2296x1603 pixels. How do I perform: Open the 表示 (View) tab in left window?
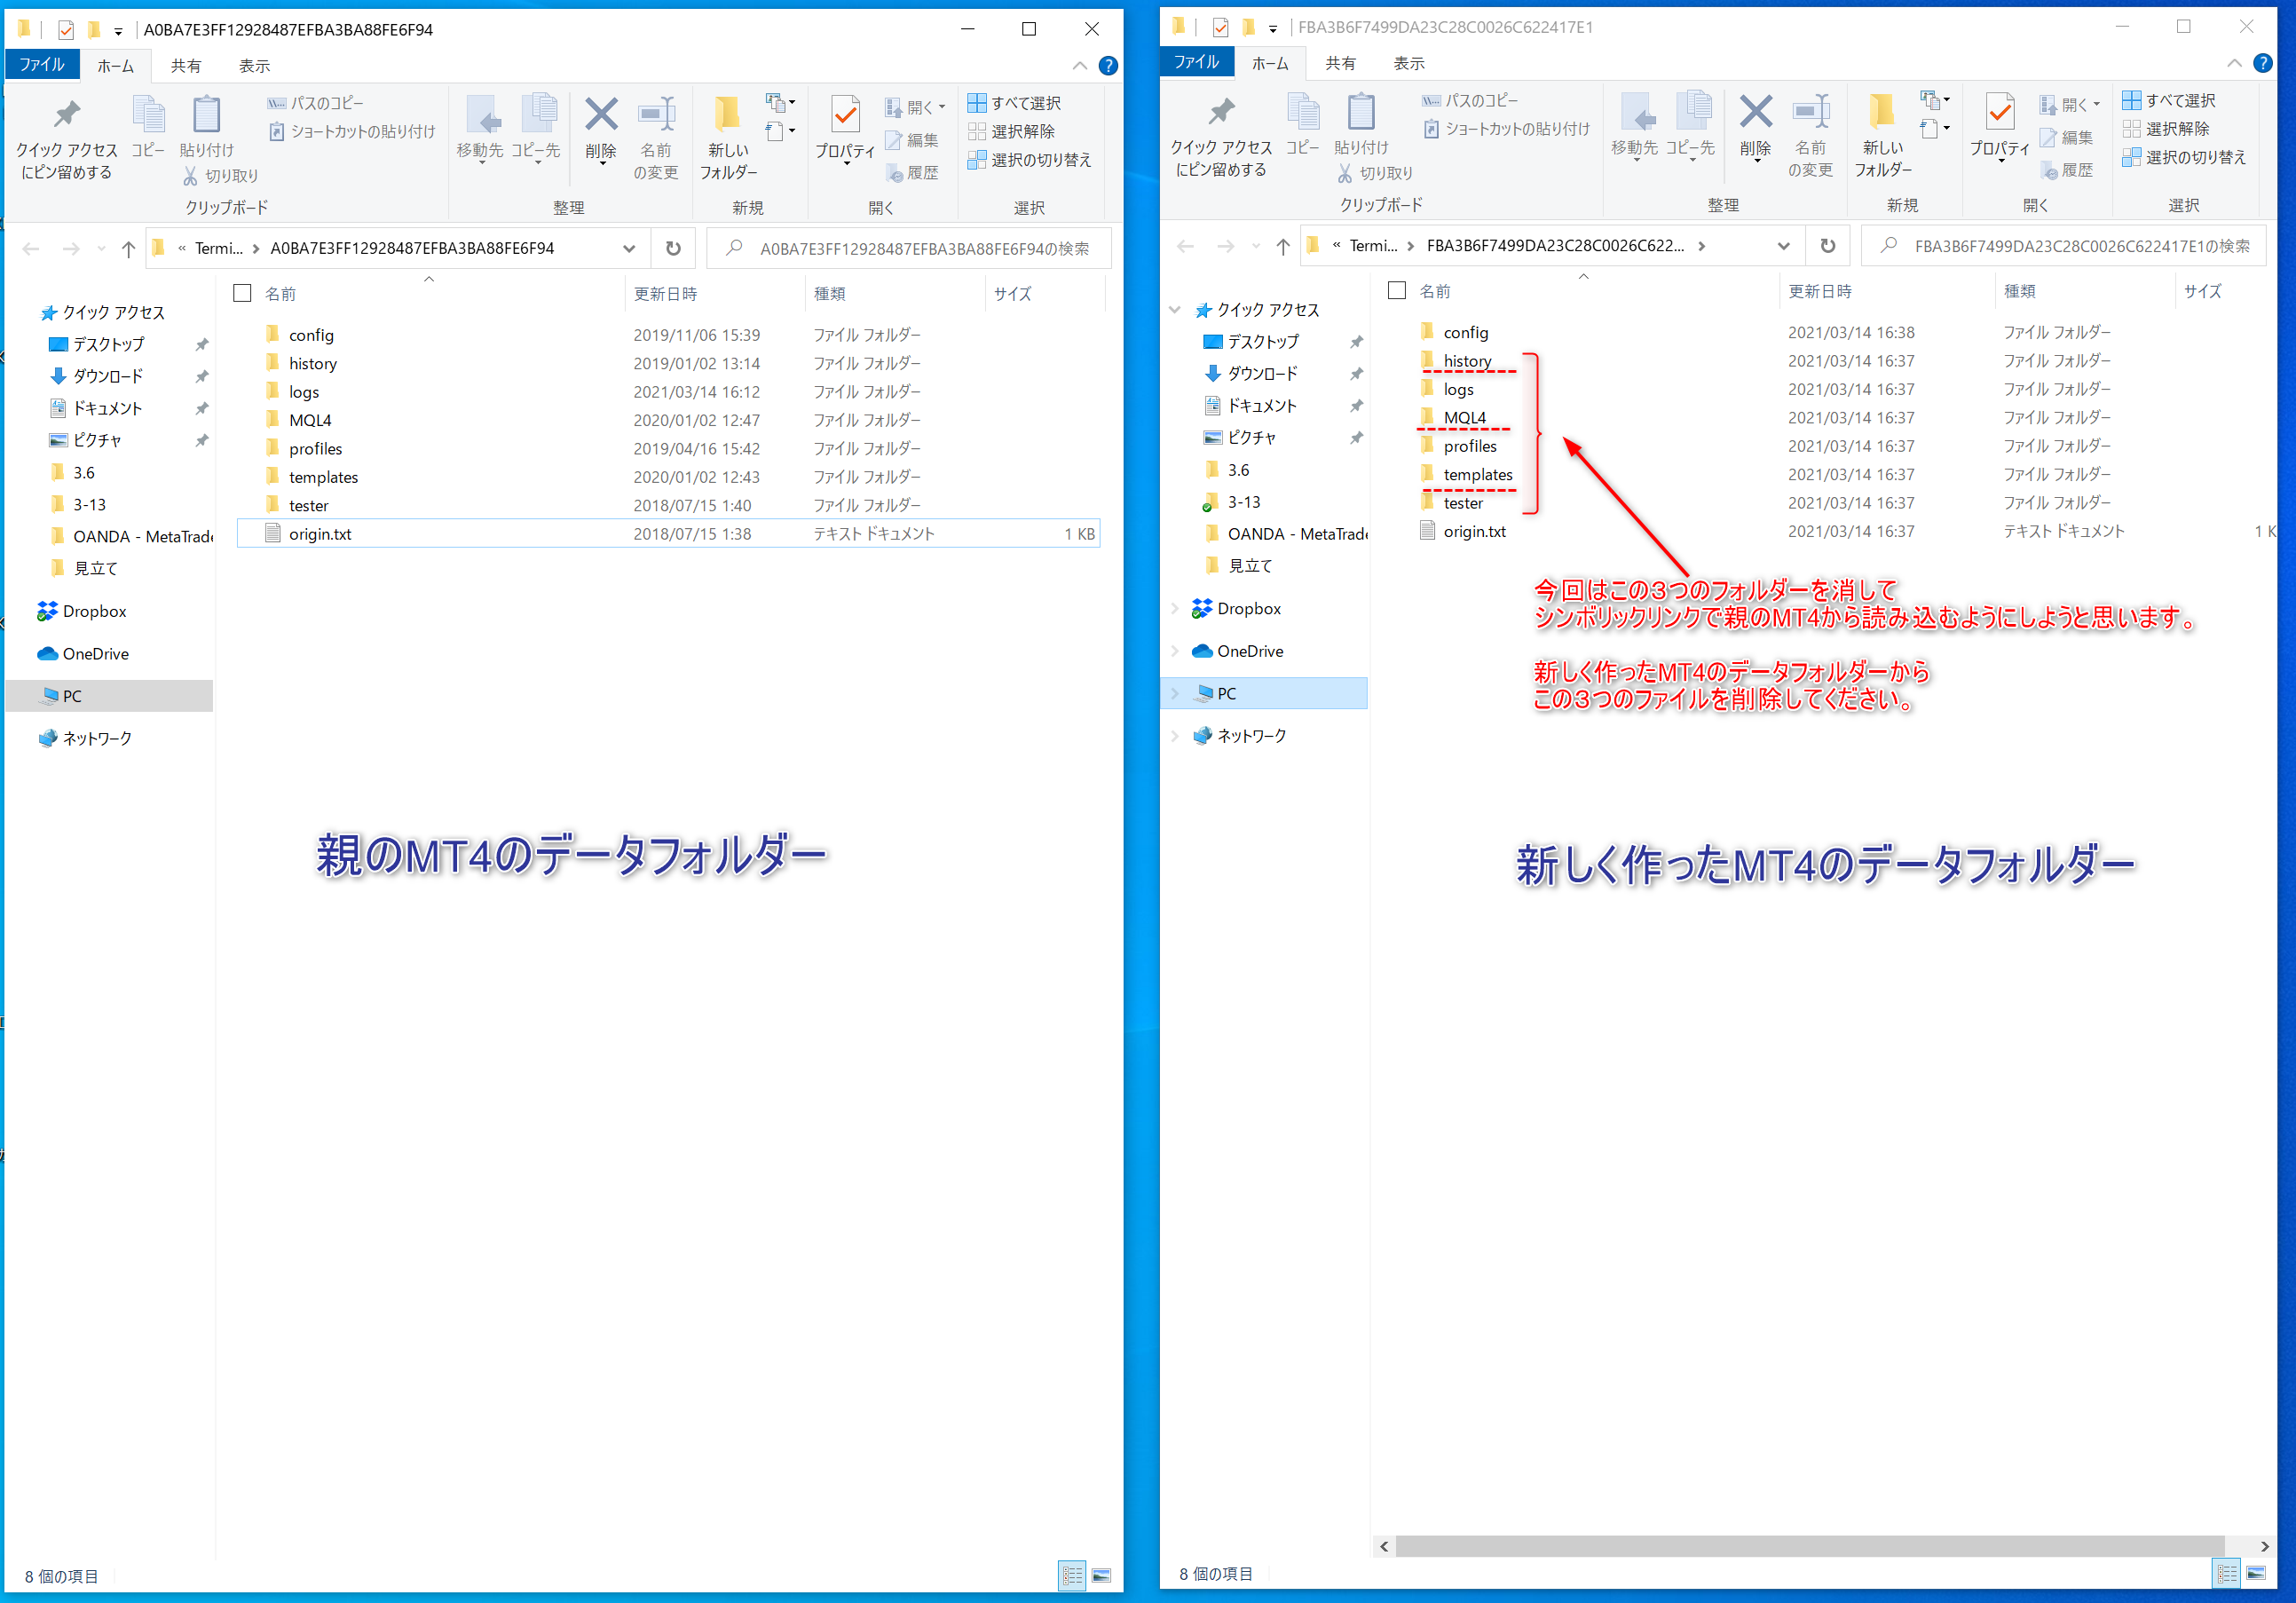point(254,66)
